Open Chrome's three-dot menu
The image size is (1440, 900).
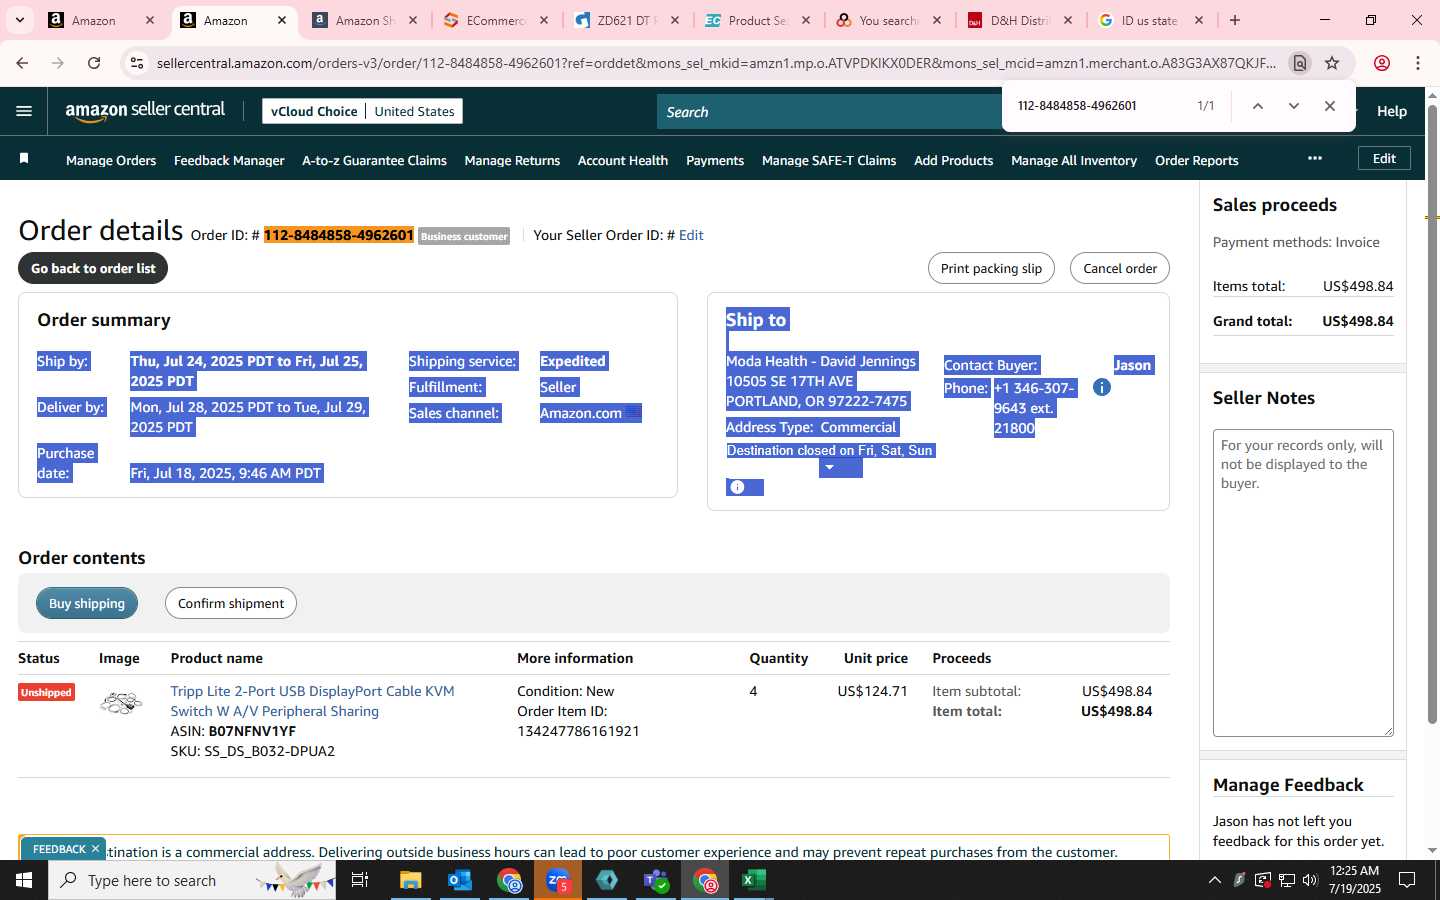pyautogui.click(x=1418, y=63)
